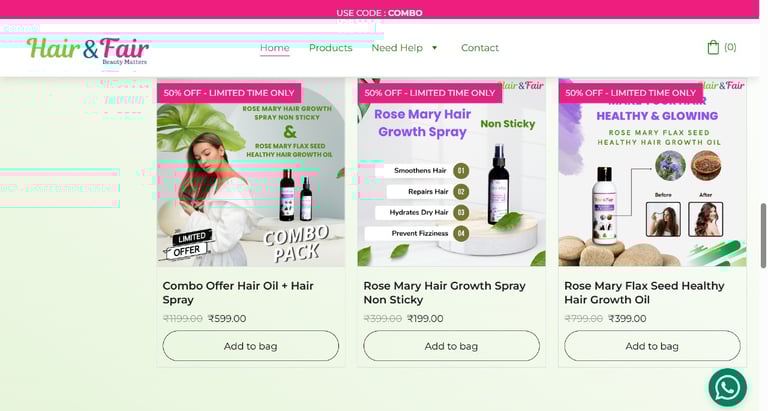This screenshot has width=768, height=411.
Task: Open Rose Mary Flax Seed Healthy Hair Growth Oil title
Action: pos(644,292)
